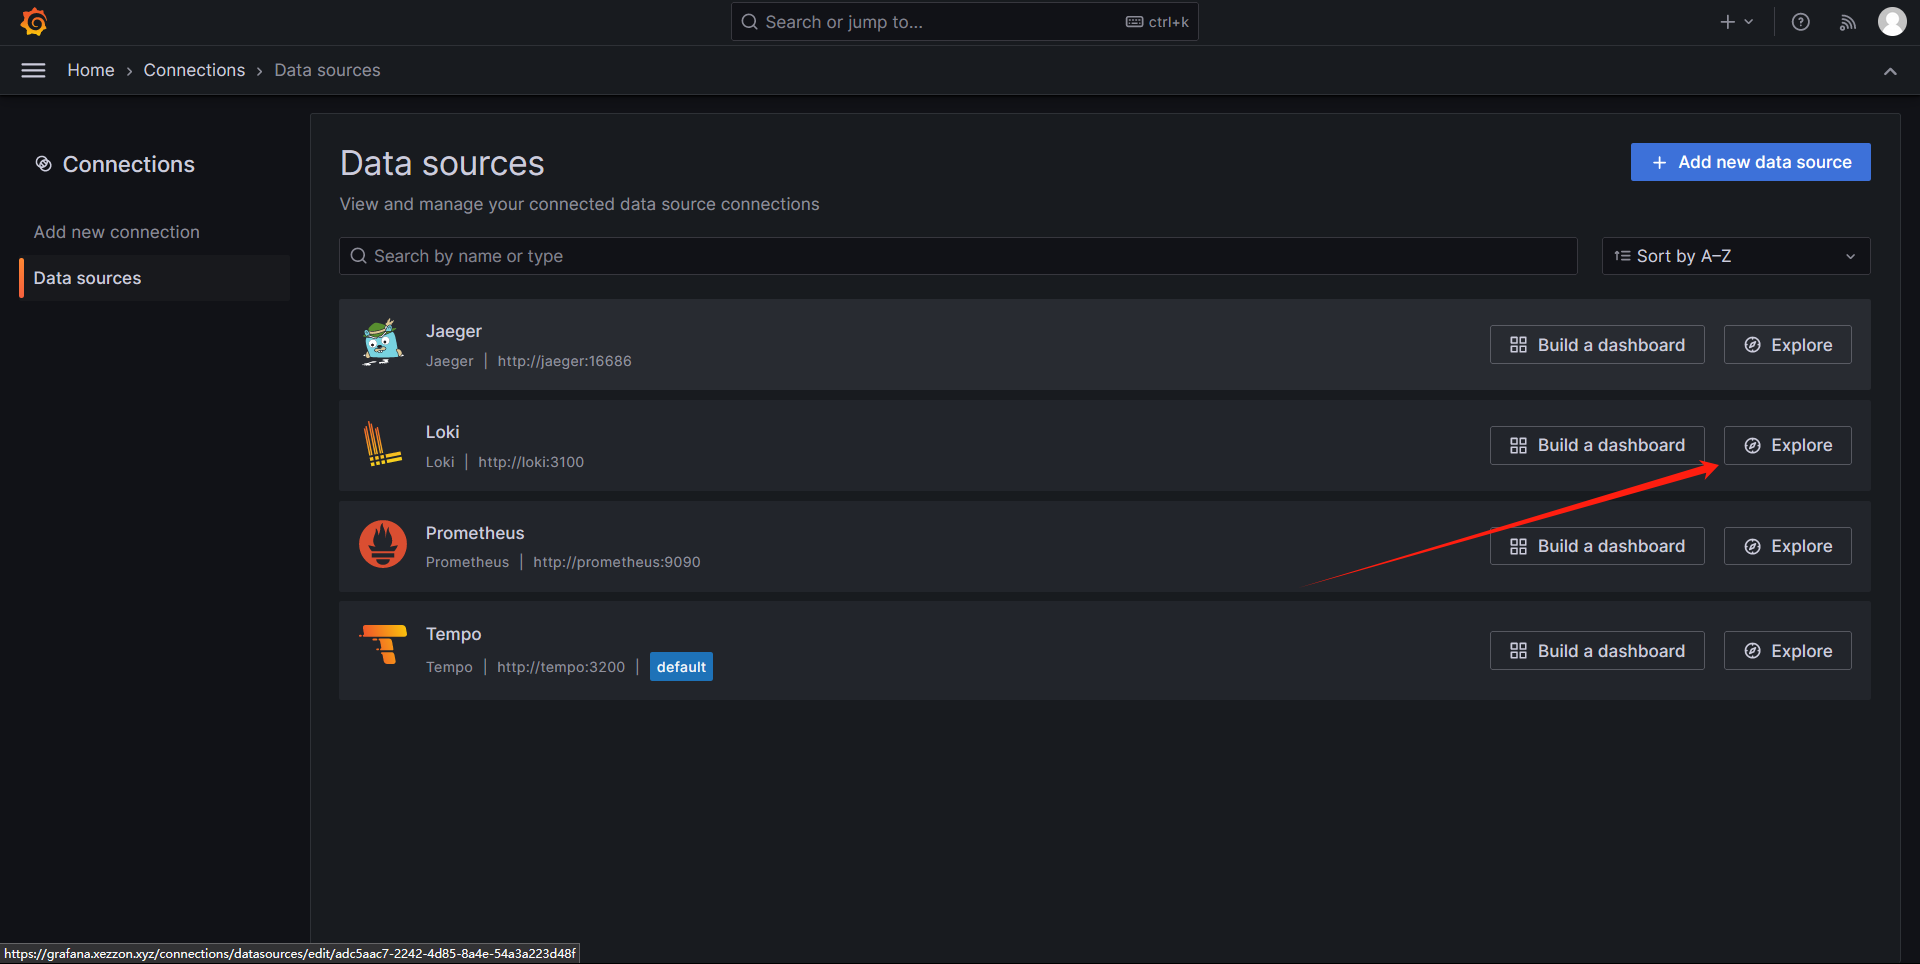The width and height of the screenshot is (1920, 964).
Task: Collapse the top bar with chevron
Action: tap(1889, 71)
